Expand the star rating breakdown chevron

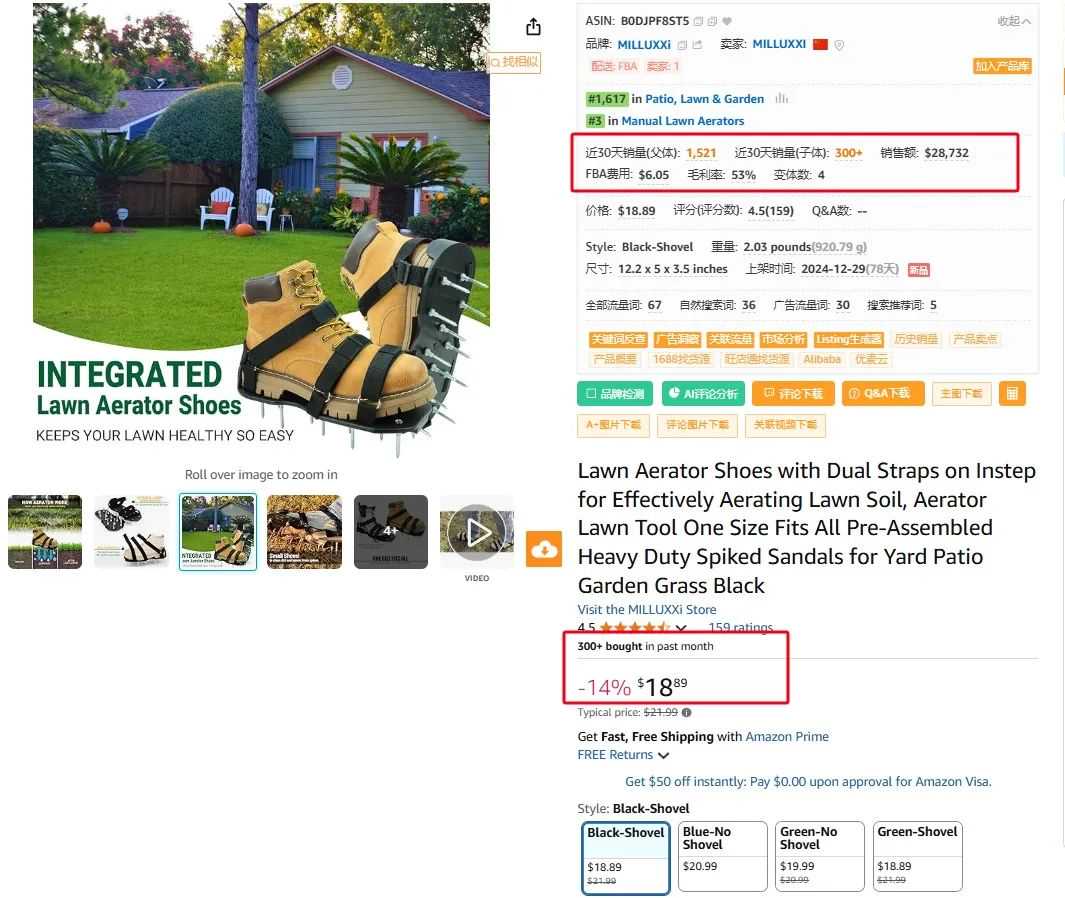coord(681,628)
